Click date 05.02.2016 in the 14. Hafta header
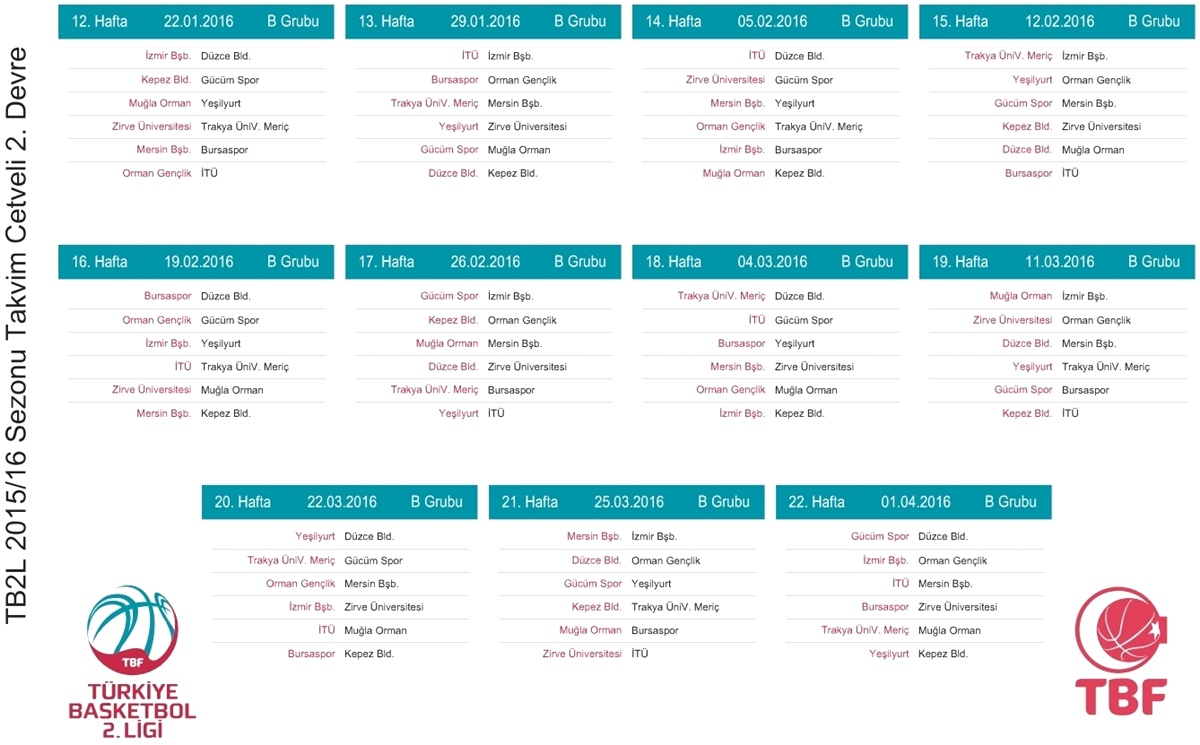The image size is (1200, 745). 773,21
